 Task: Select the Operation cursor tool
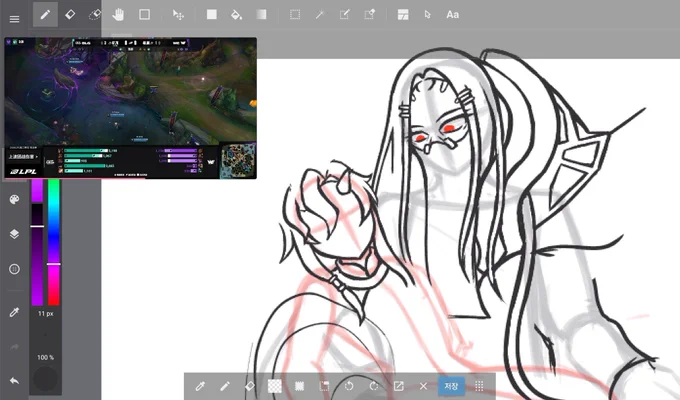point(428,15)
